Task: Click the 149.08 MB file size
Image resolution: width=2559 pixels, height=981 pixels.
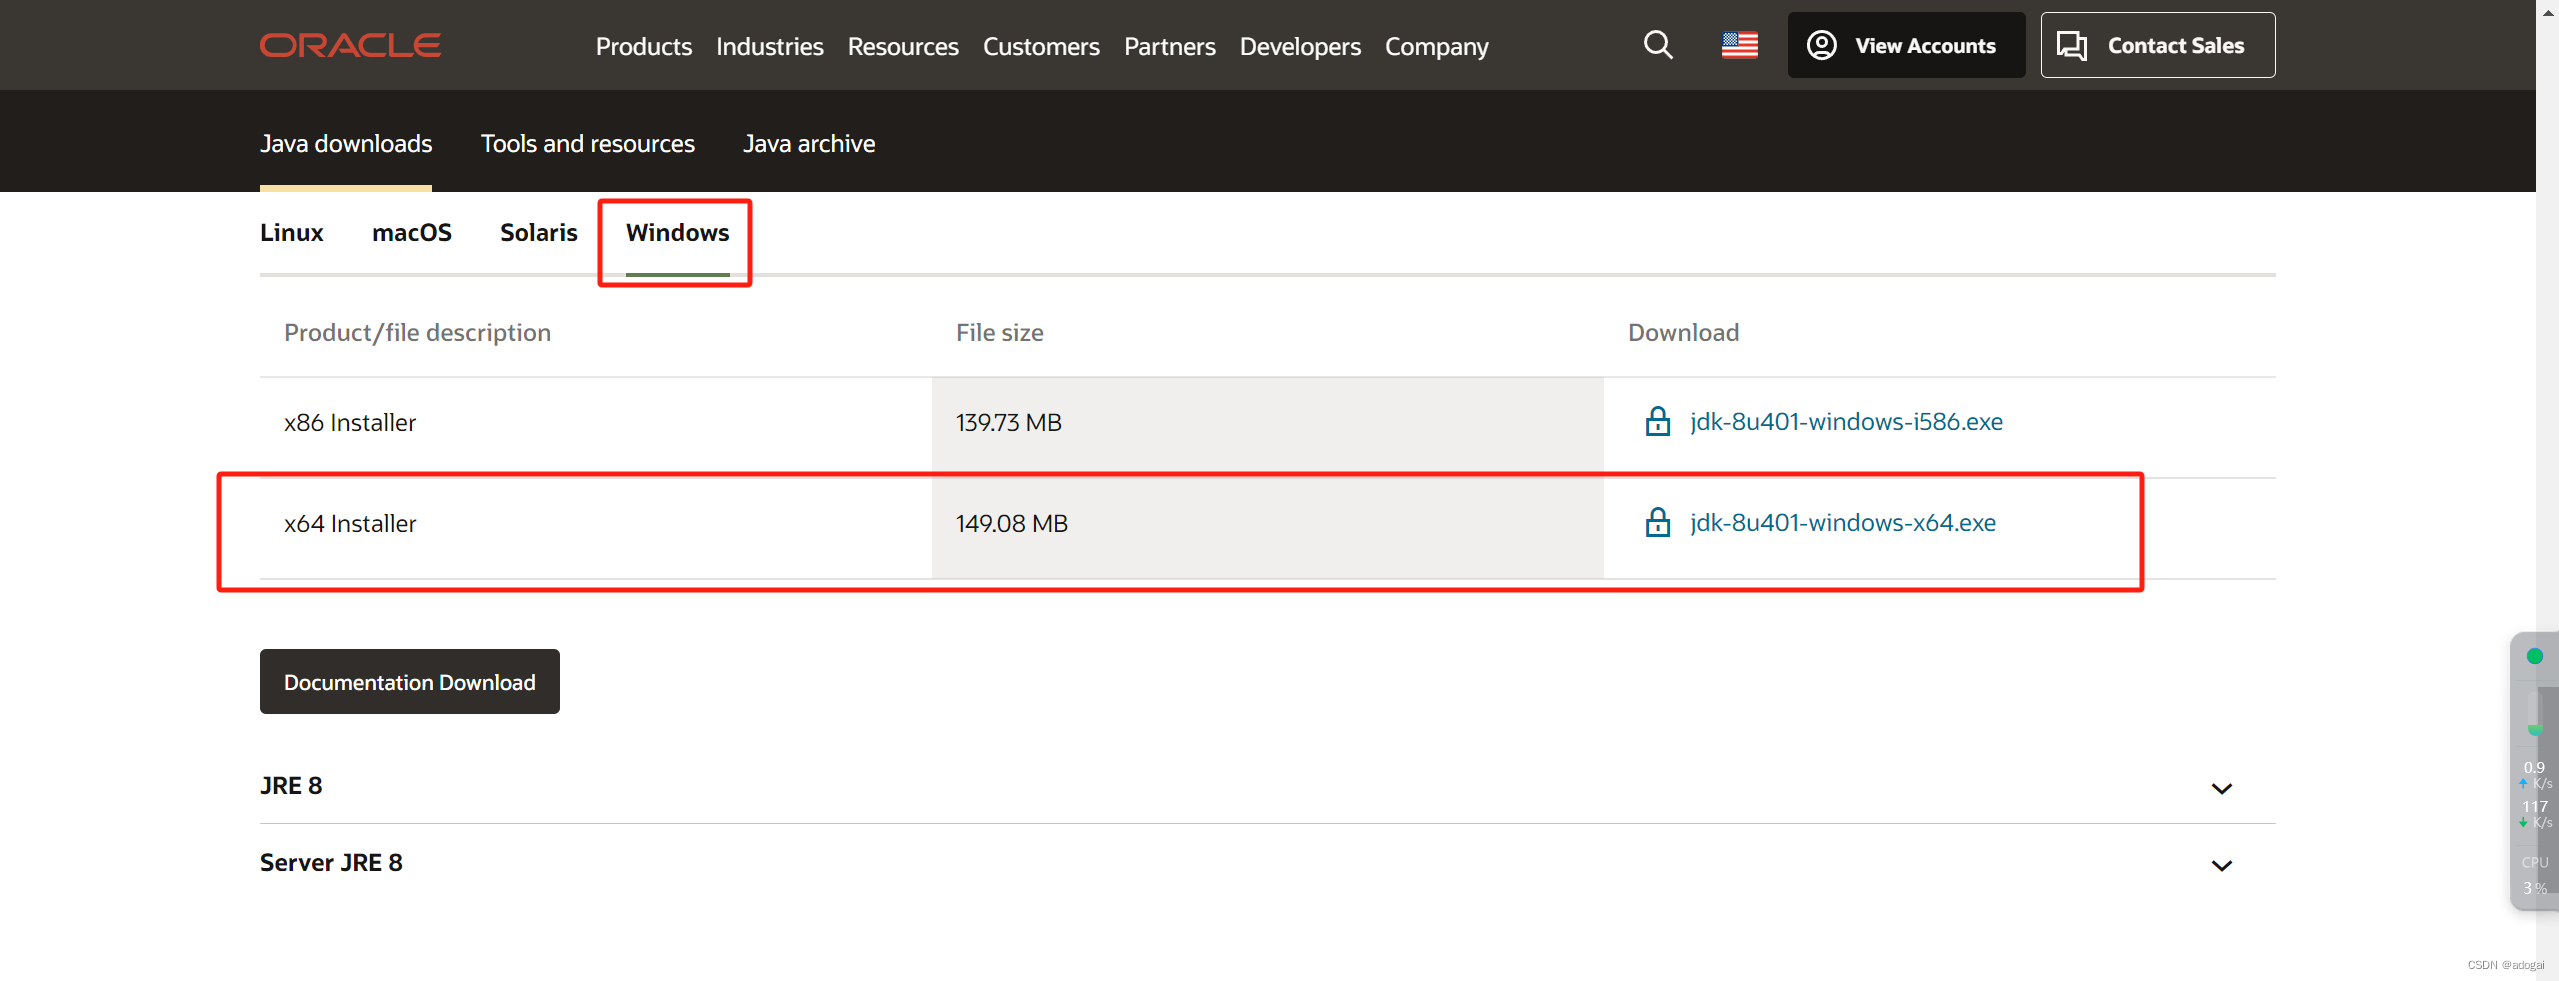Action: point(1012,524)
